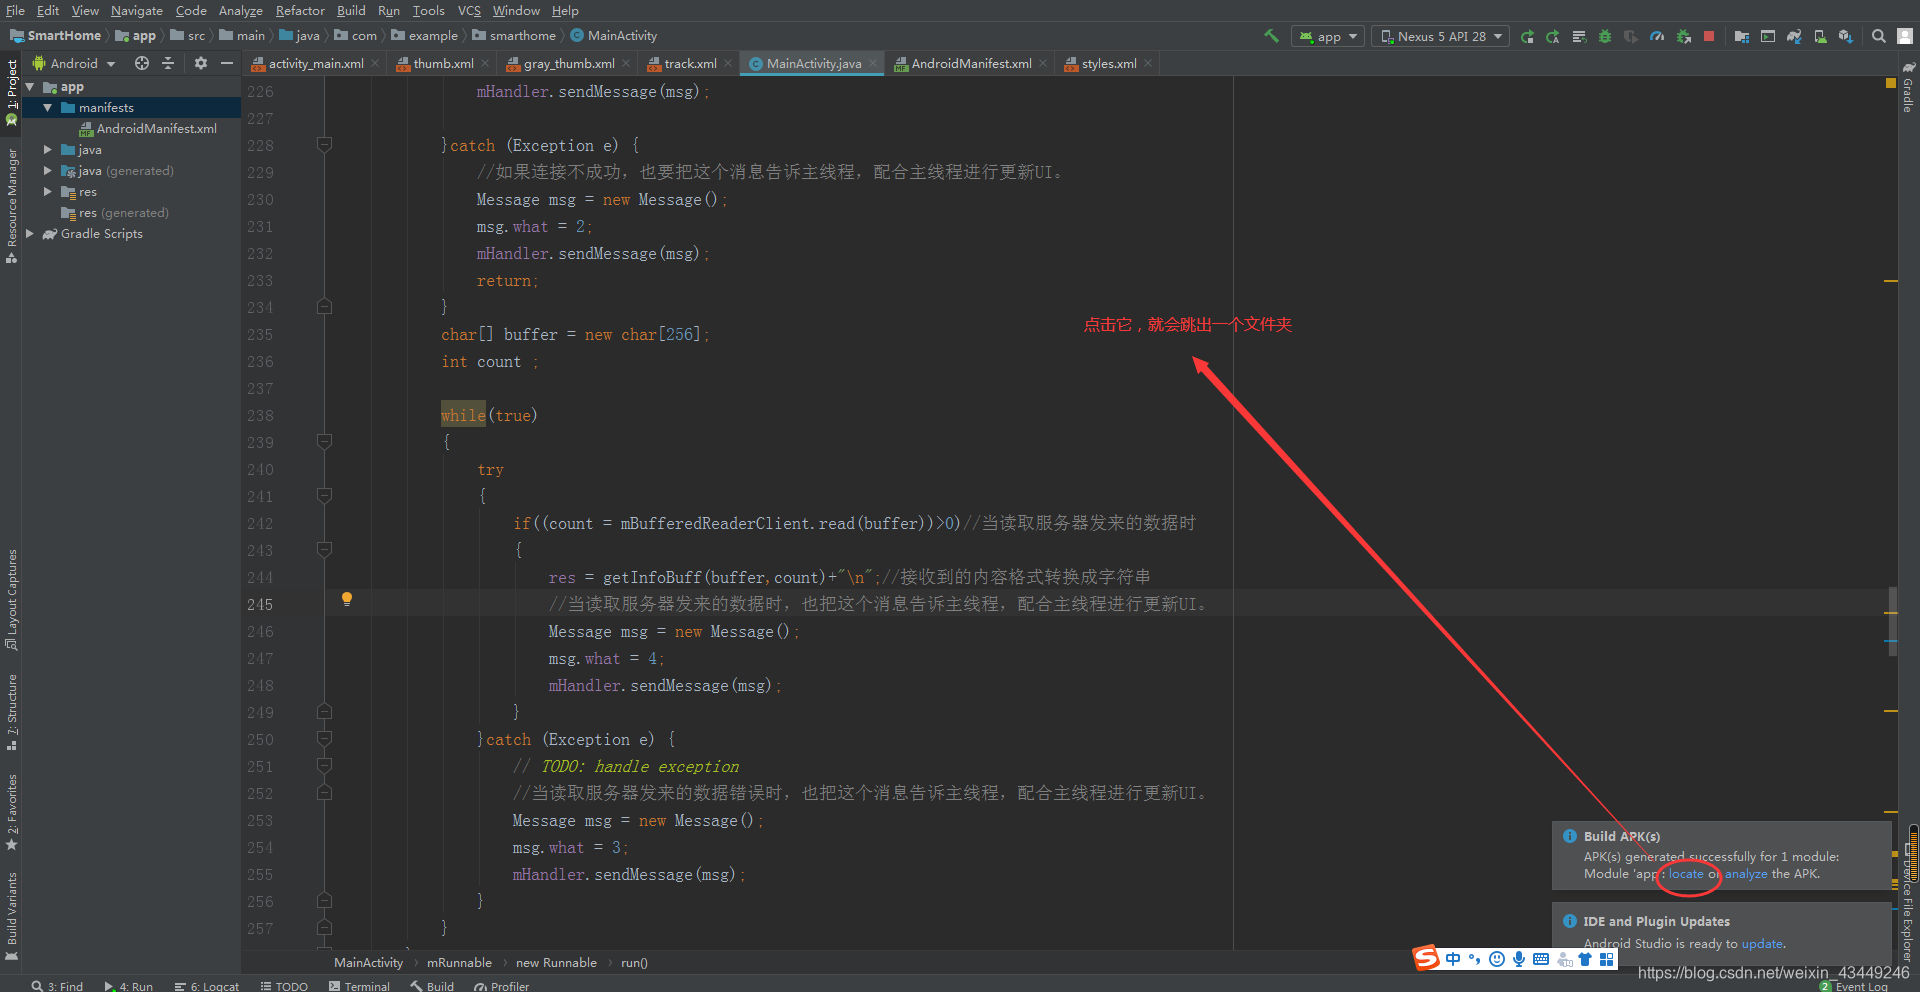Click the Search Everywhere magnifier icon
The height and width of the screenshot is (992, 1920).
(x=1879, y=36)
